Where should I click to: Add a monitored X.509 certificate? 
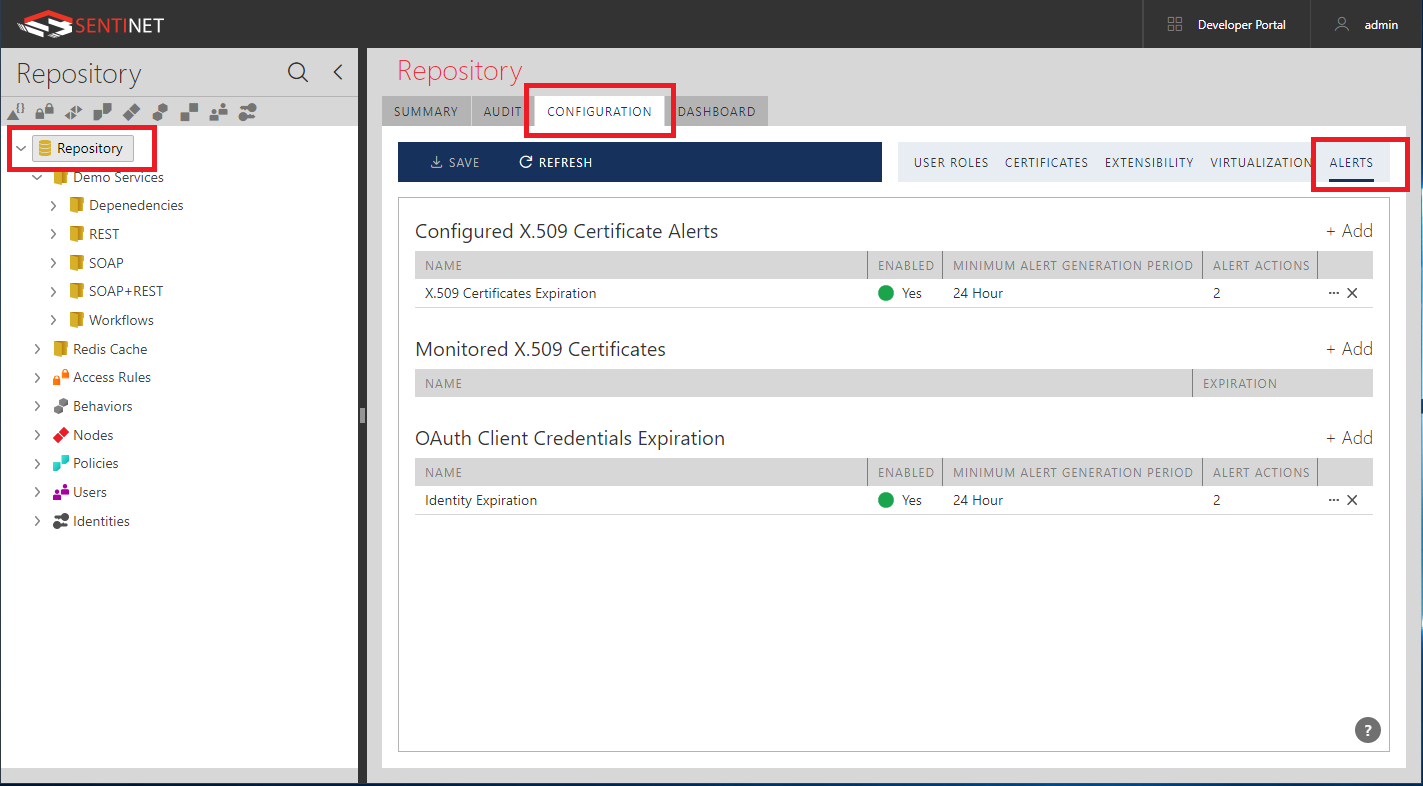click(1349, 349)
